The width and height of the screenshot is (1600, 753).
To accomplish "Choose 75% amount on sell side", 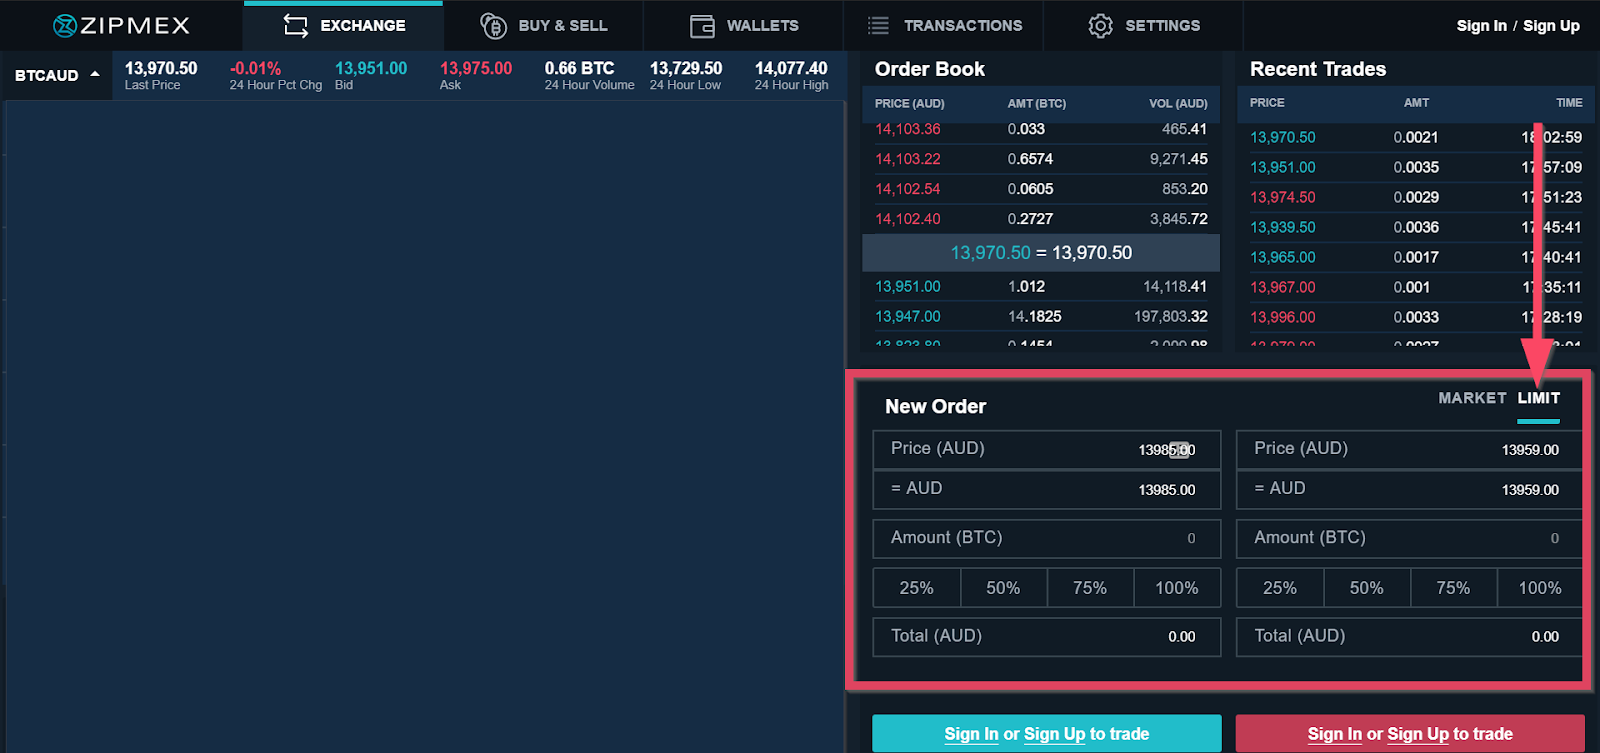I will (x=1453, y=588).
